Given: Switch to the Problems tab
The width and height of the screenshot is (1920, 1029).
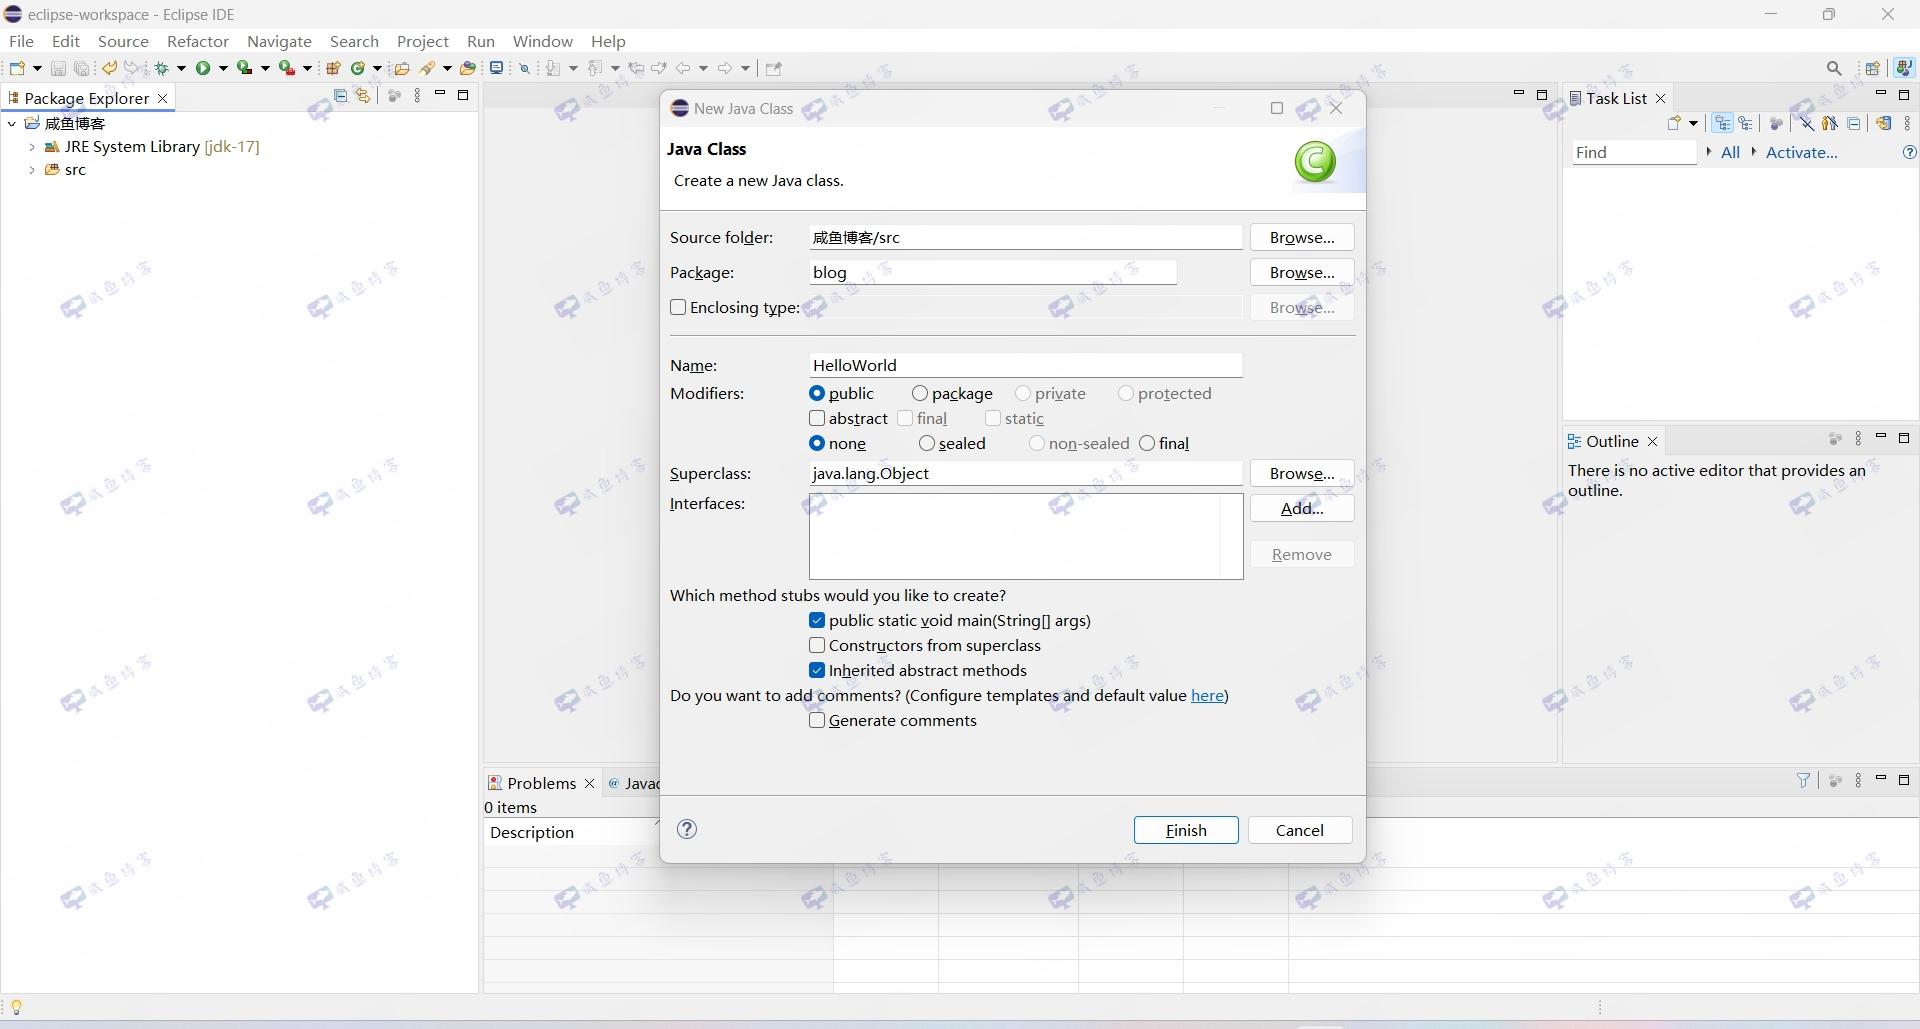Looking at the screenshot, I should click(x=541, y=783).
